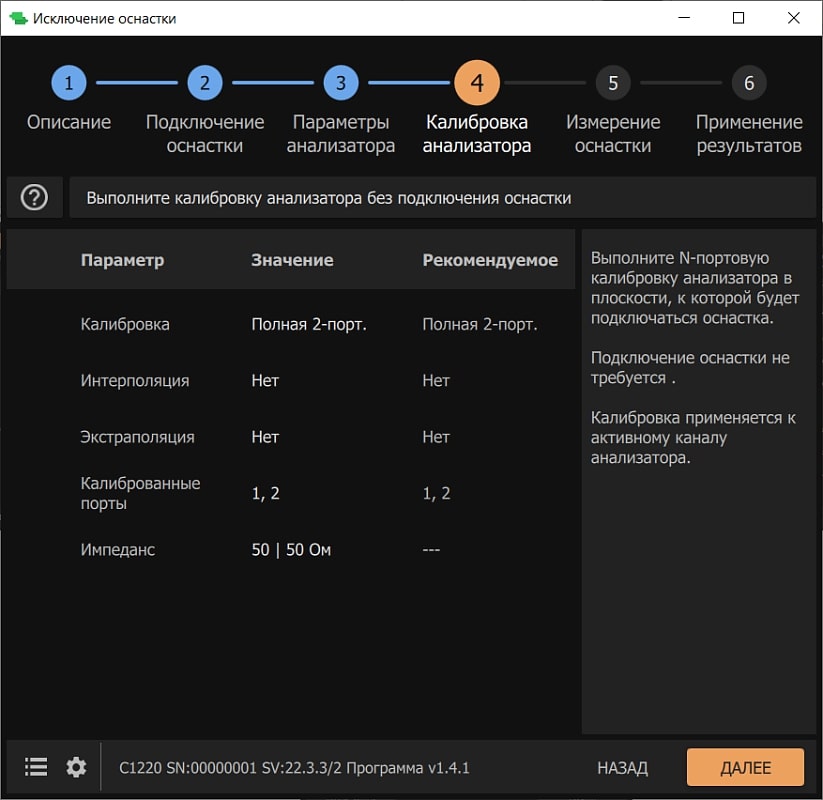Maximize the Исключение оснастки window

[738, 18]
